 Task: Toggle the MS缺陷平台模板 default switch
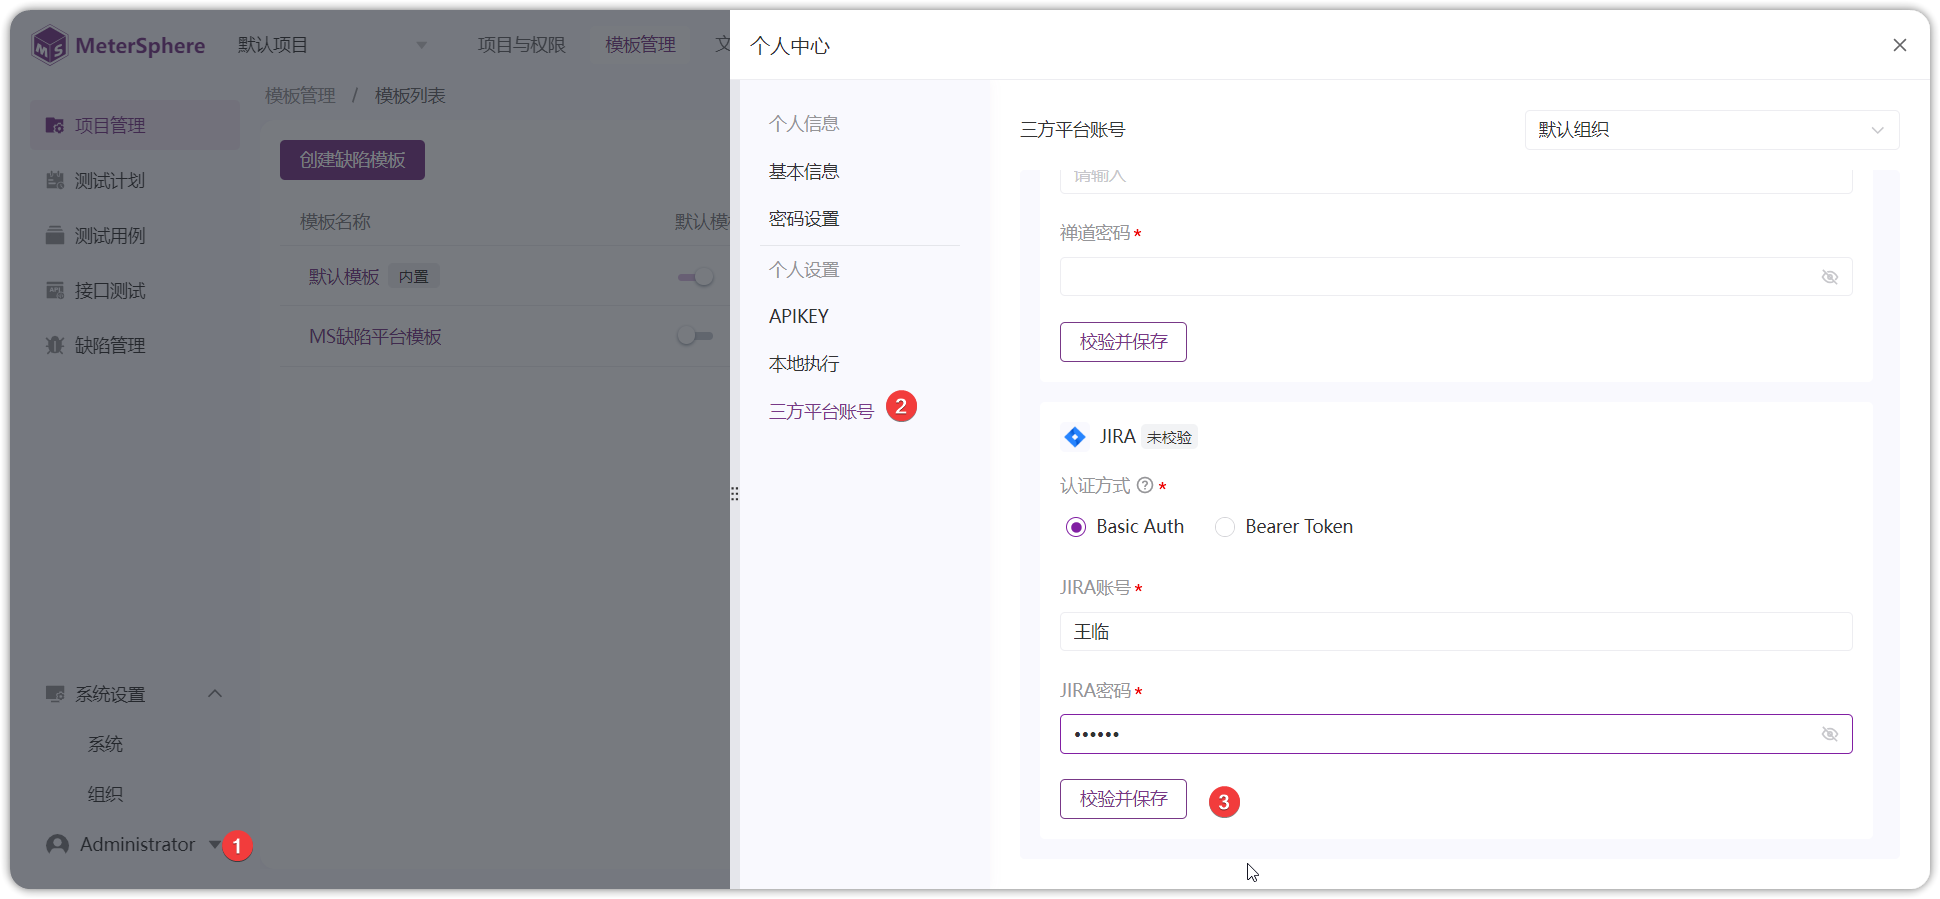tap(696, 336)
